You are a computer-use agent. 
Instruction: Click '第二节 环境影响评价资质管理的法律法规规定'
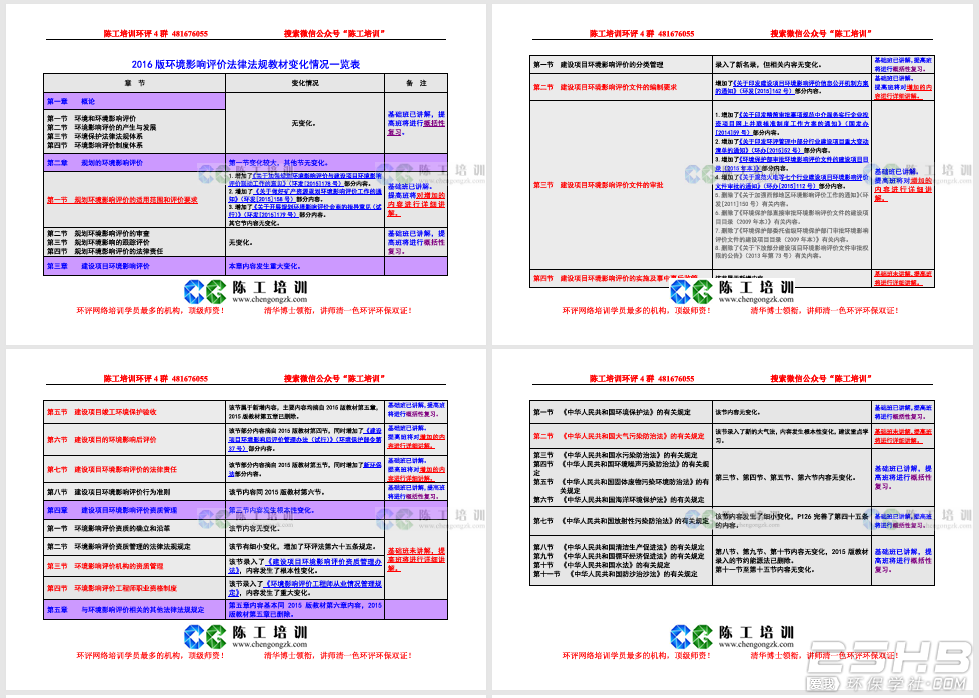pyautogui.click(x=119, y=546)
